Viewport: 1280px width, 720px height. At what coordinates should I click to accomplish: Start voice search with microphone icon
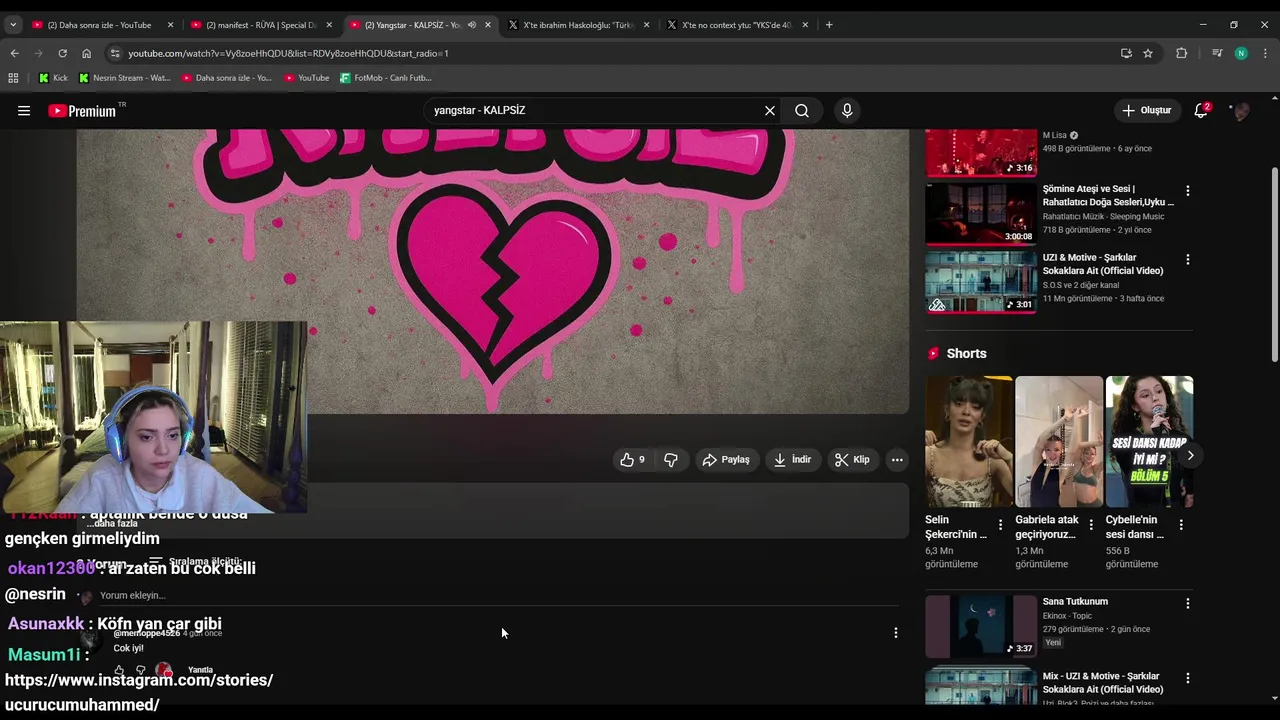[847, 111]
